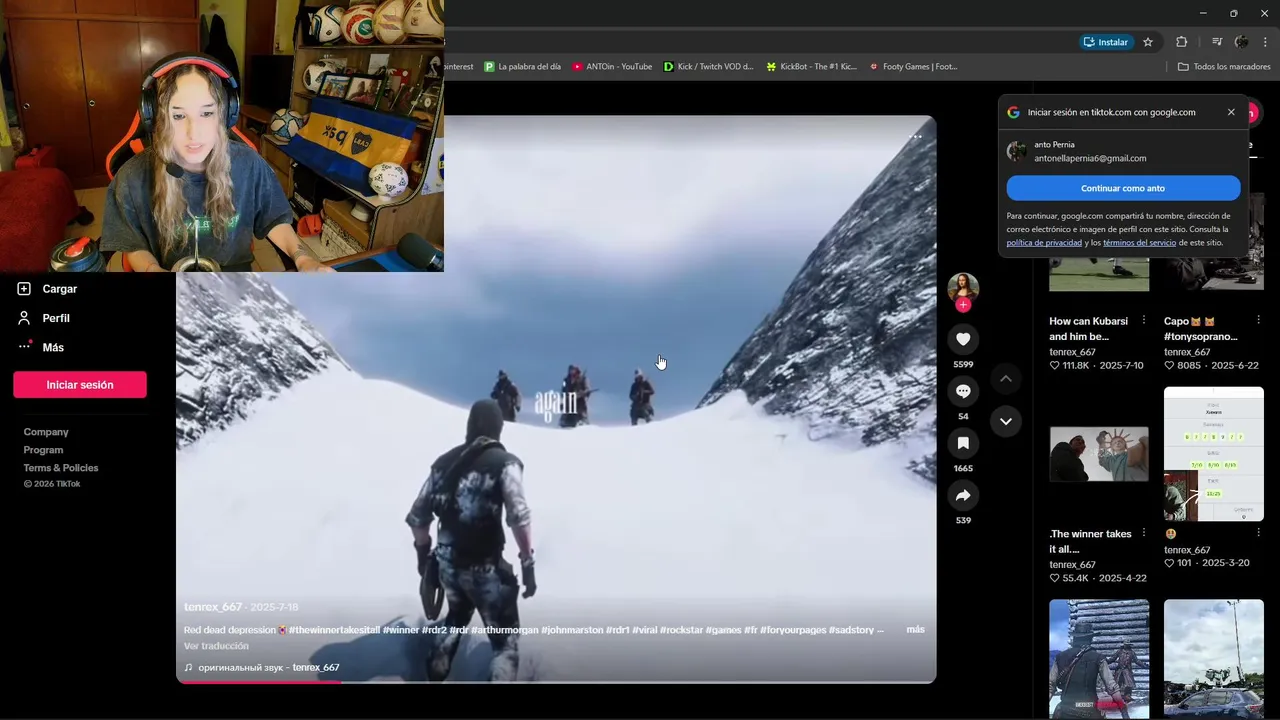Open the KickBot bookmark
This screenshot has width=1280, height=720.
coord(811,67)
